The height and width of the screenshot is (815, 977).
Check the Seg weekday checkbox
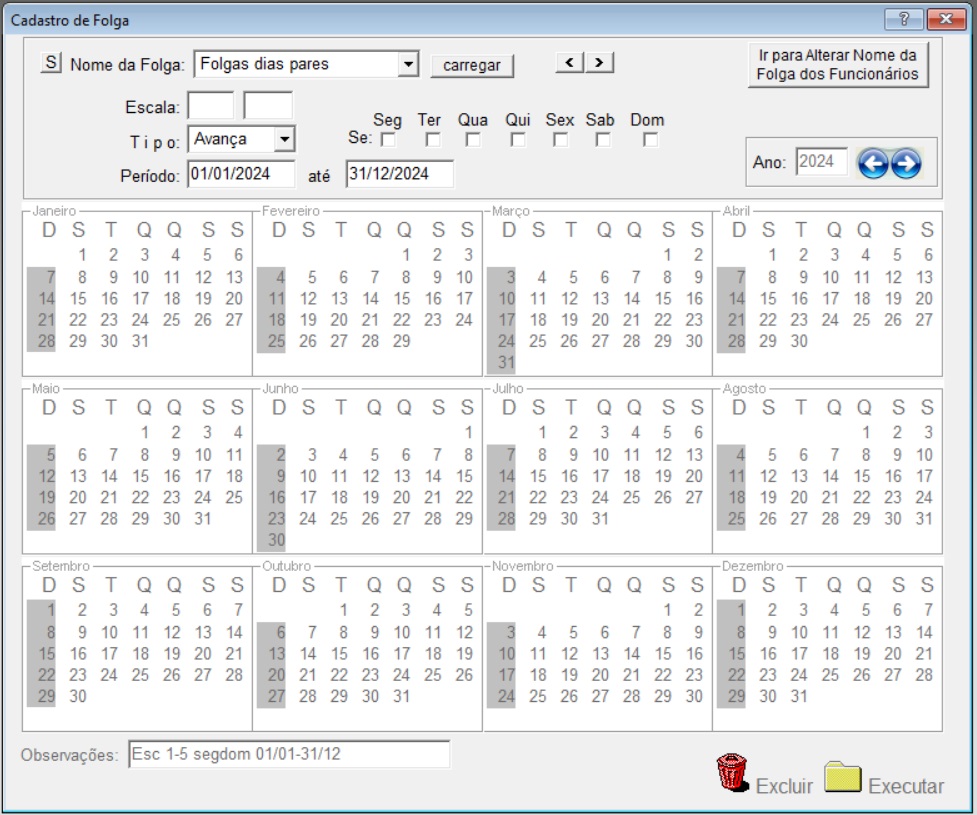tap(388, 140)
